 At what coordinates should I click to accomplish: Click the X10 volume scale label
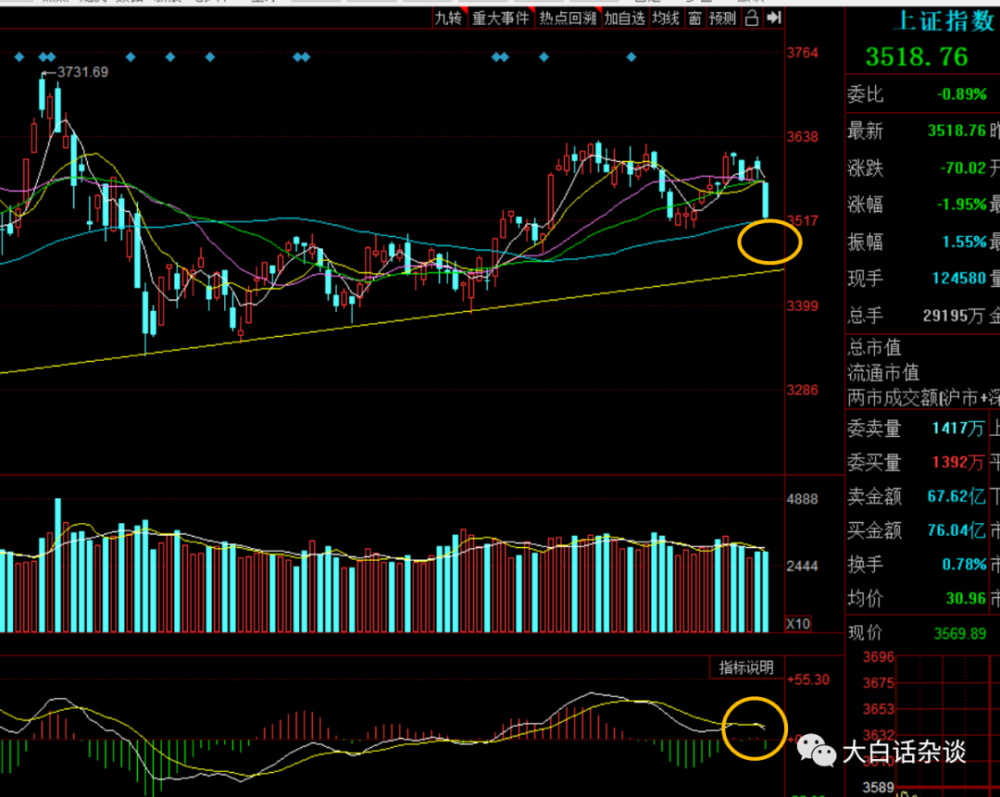797,624
